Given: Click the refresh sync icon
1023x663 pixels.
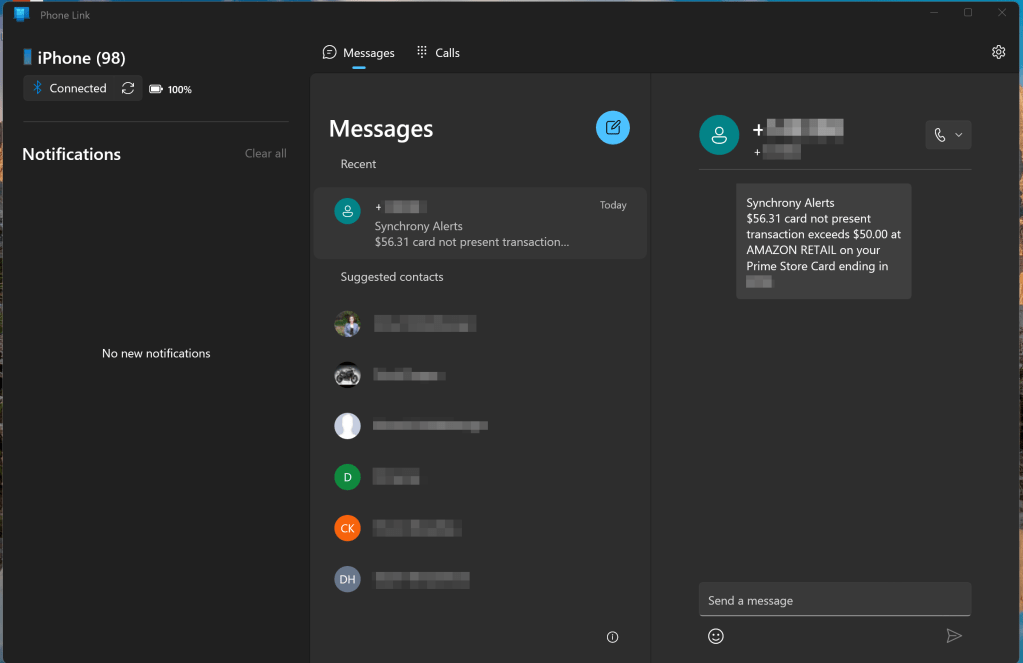Looking at the screenshot, I should [128, 88].
